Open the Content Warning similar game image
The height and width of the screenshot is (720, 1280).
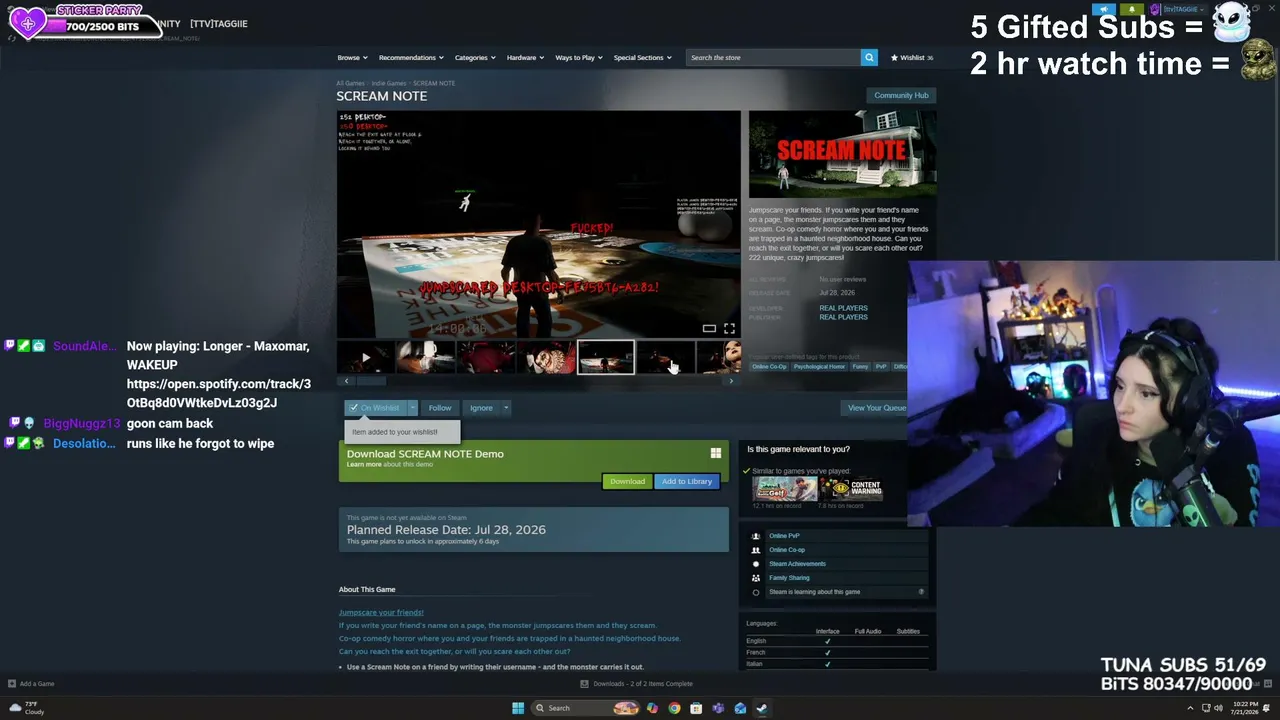[x=851, y=488]
